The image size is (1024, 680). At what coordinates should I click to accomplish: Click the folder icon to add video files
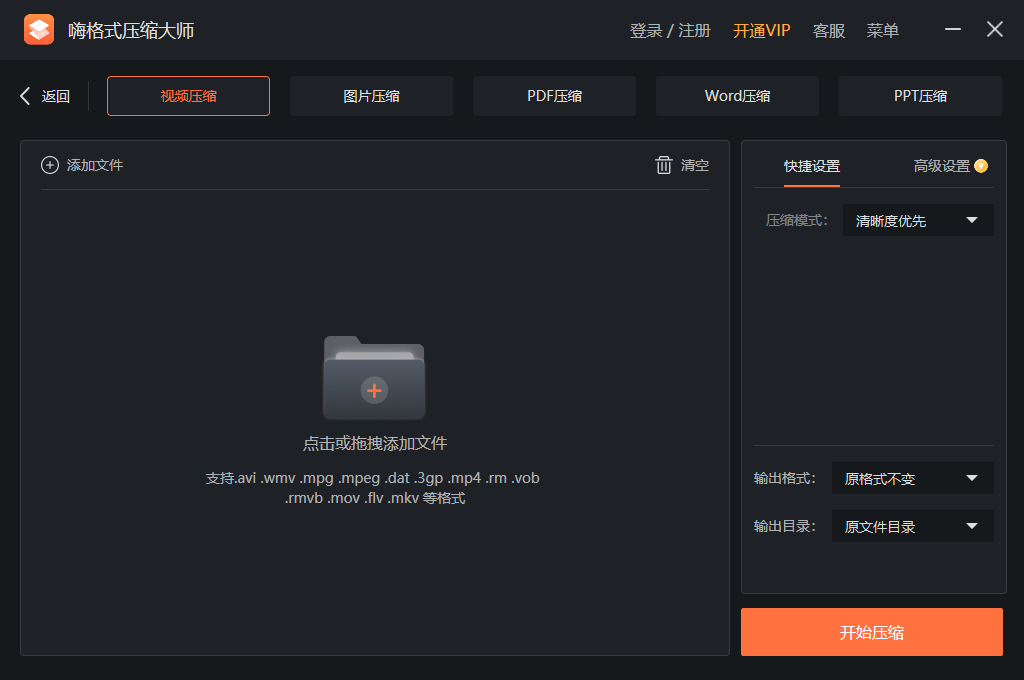tap(374, 378)
